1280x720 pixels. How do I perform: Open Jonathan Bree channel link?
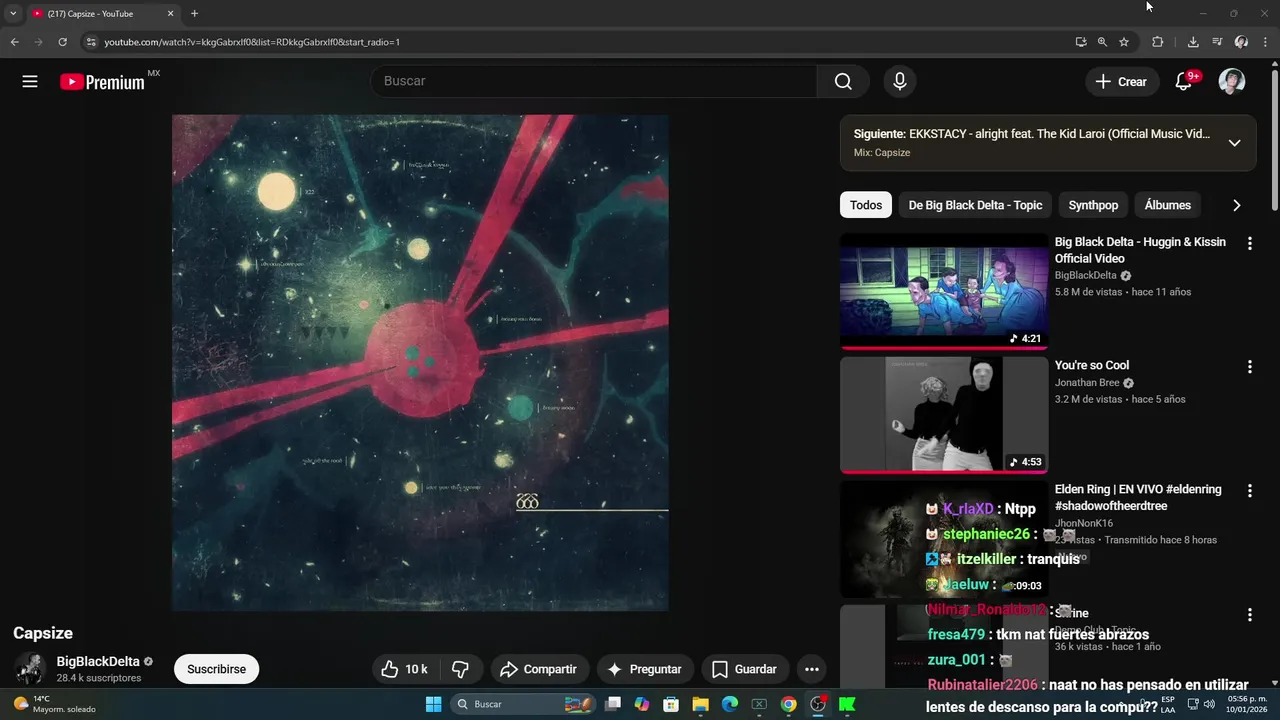1087,383
